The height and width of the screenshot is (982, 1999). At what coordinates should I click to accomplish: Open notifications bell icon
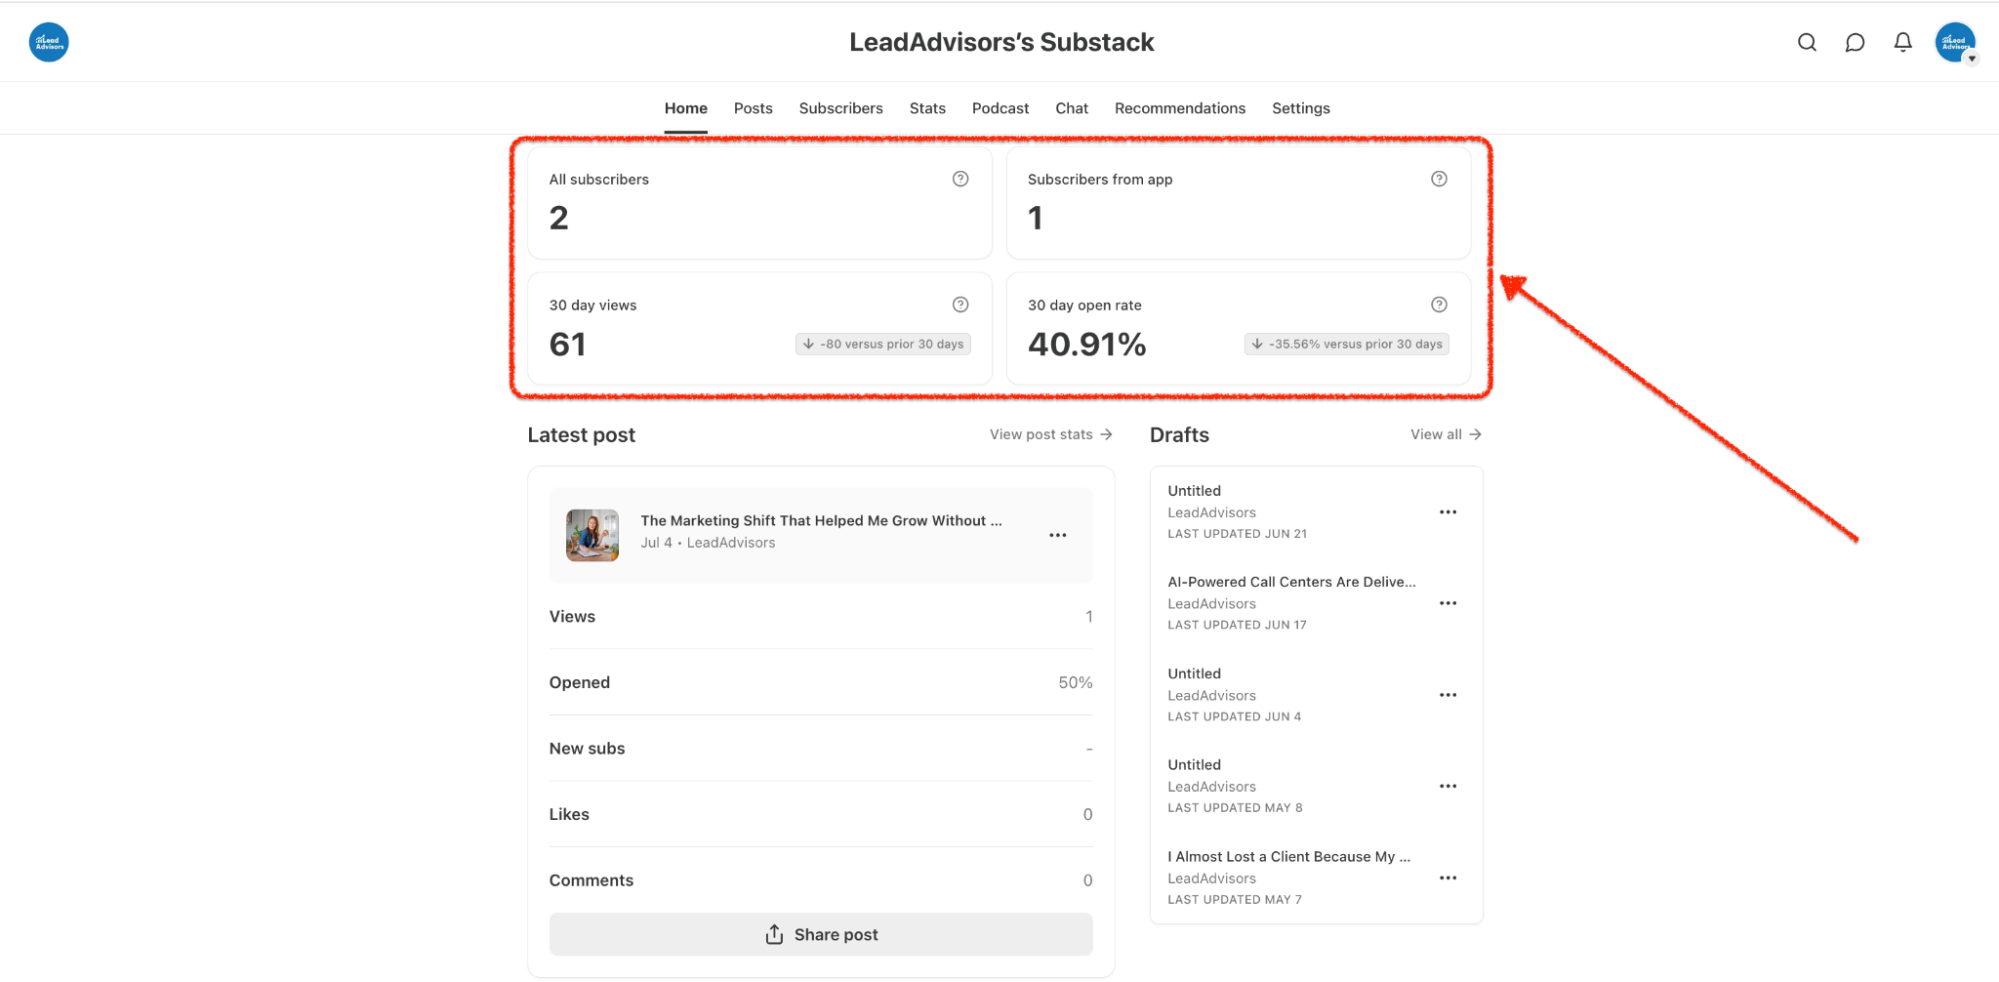[1902, 42]
